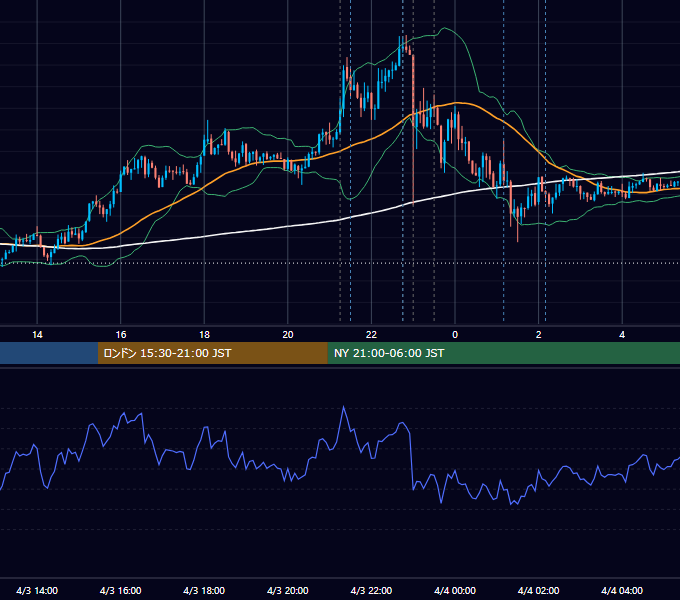Image resolution: width=680 pixels, height=600 pixels.
Task: Click the 4 label on the price chart axis
Action: pyautogui.click(x=622, y=335)
